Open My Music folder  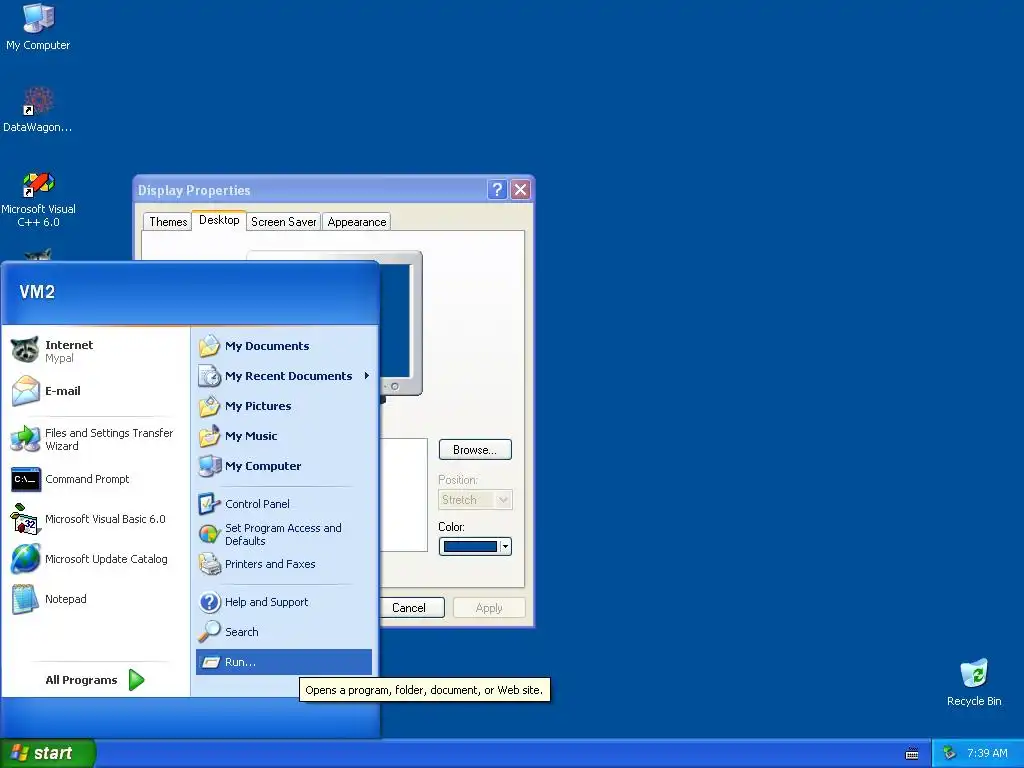pyautogui.click(x=284, y=436)
